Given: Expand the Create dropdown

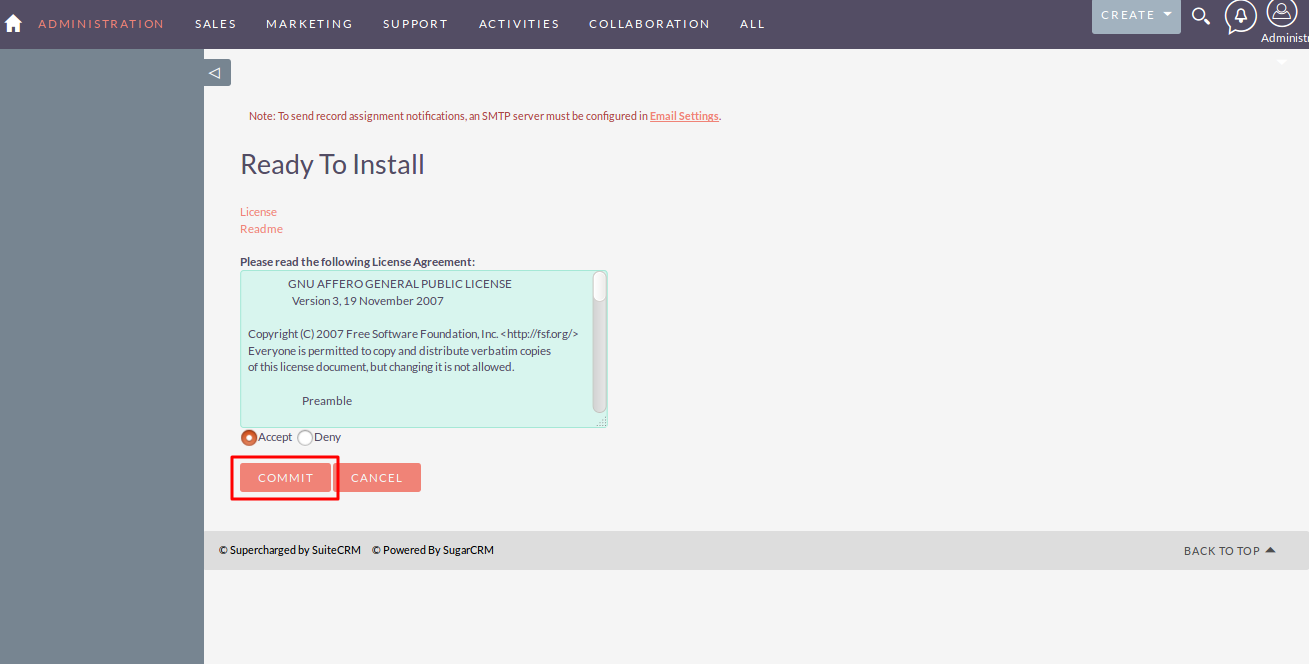Looking at the screenshot, I should [1136, 16].
